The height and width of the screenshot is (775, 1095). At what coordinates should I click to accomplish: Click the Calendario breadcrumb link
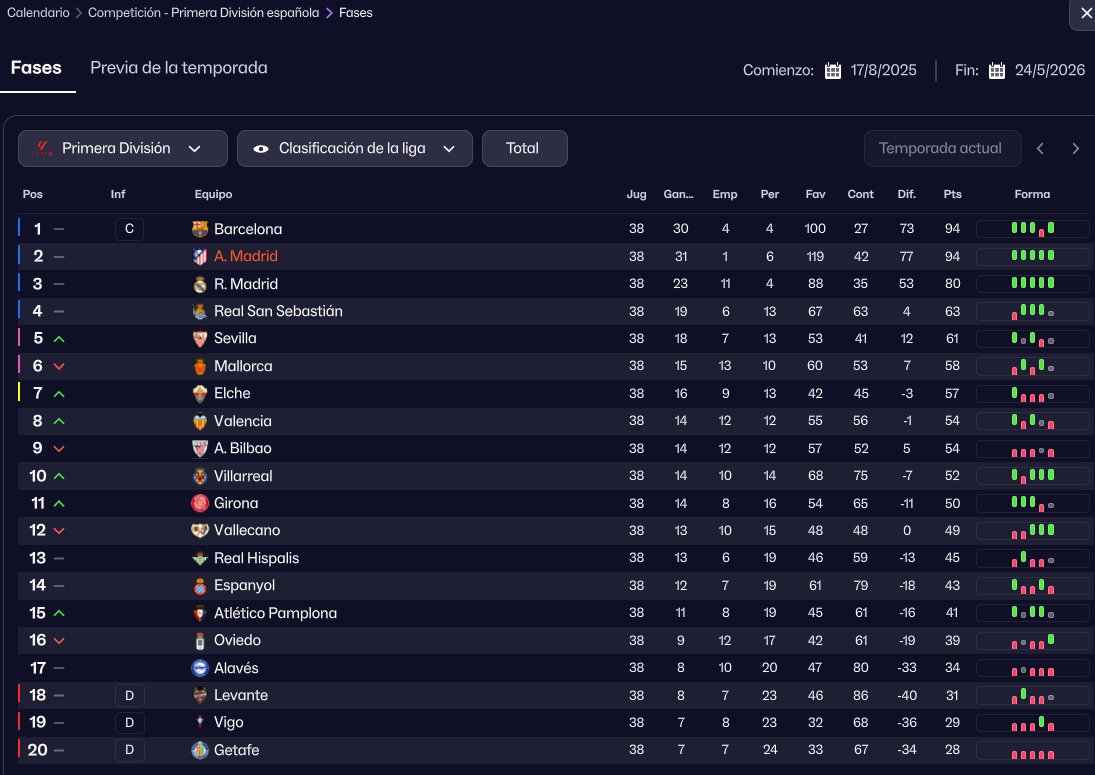coord(38,13)
